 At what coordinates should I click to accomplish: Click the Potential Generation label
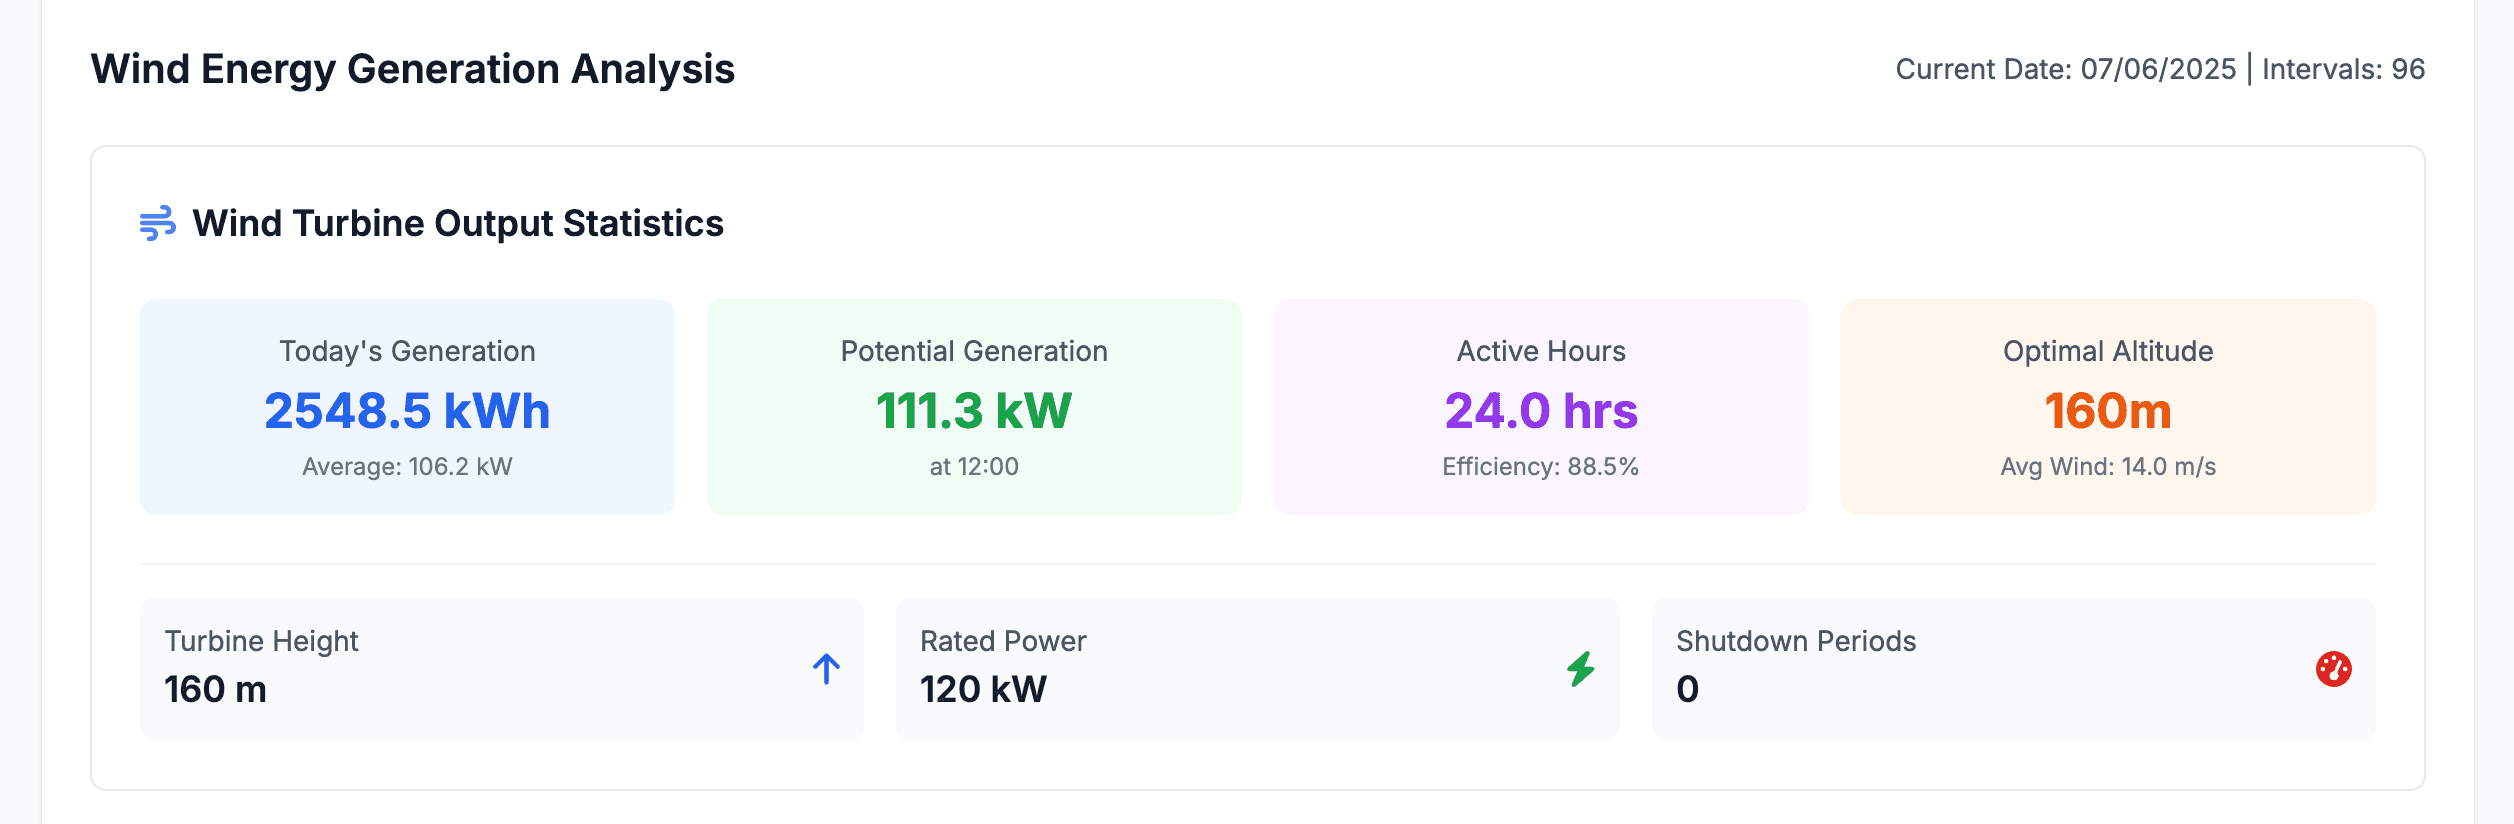[974, 351]
